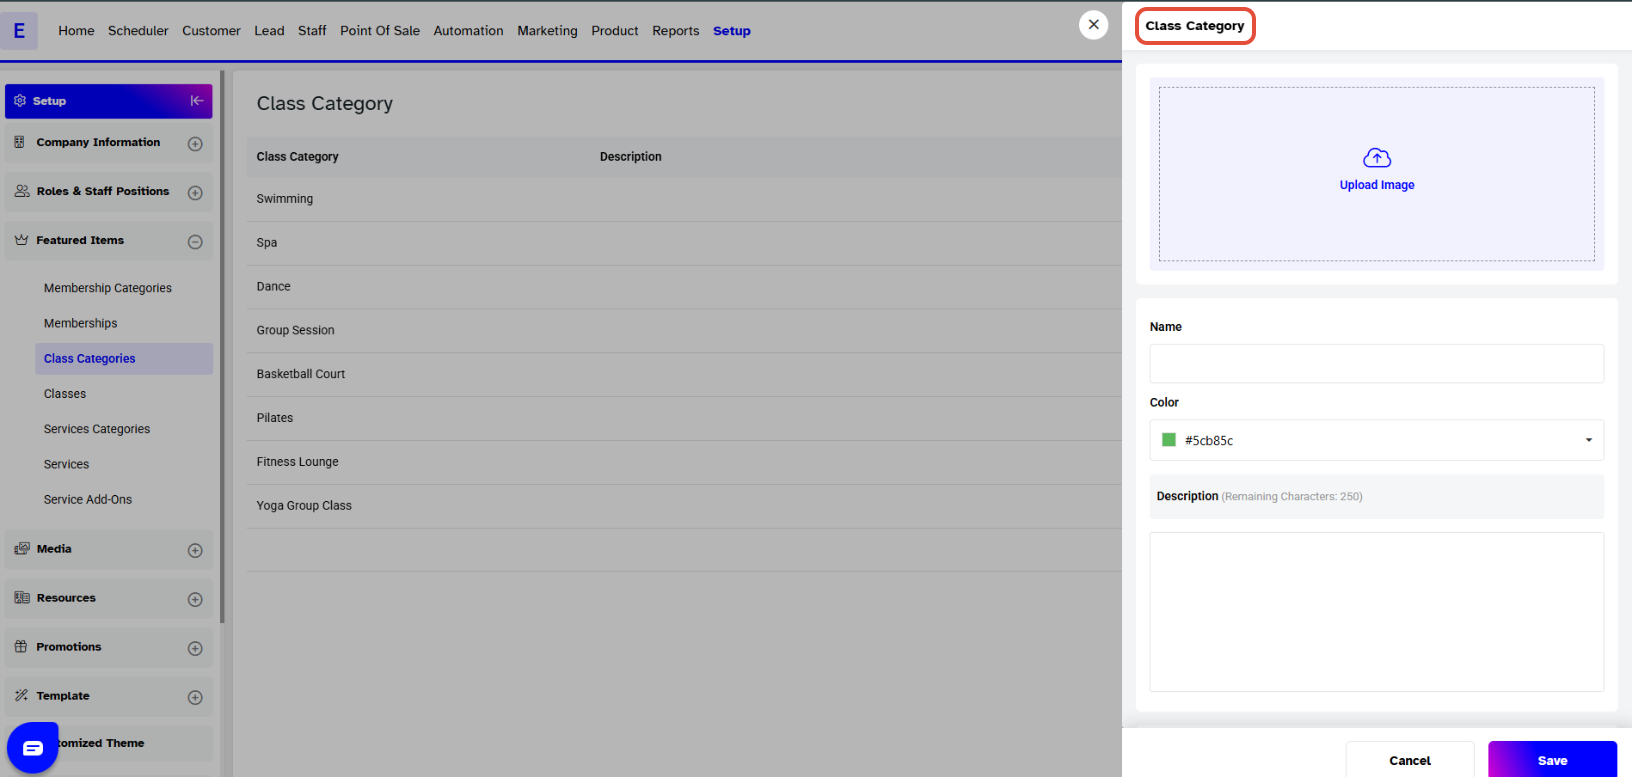Screen dimensions: 1632x777
Task: Collapse the Featured Items section
Action: pyautogui.click(x=195, y=242)
